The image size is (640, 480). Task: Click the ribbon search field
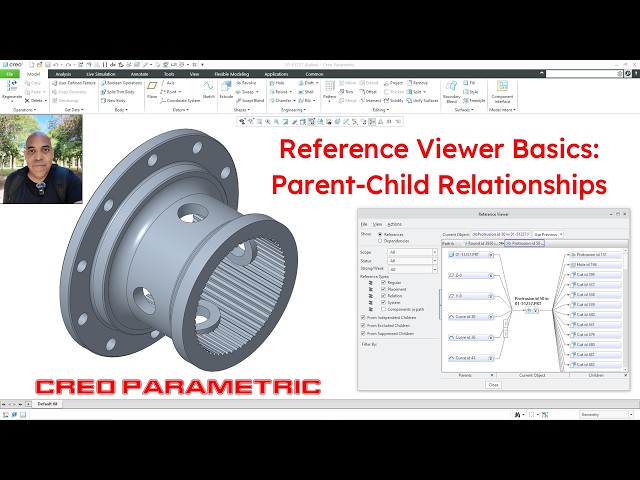coord(584,73)
